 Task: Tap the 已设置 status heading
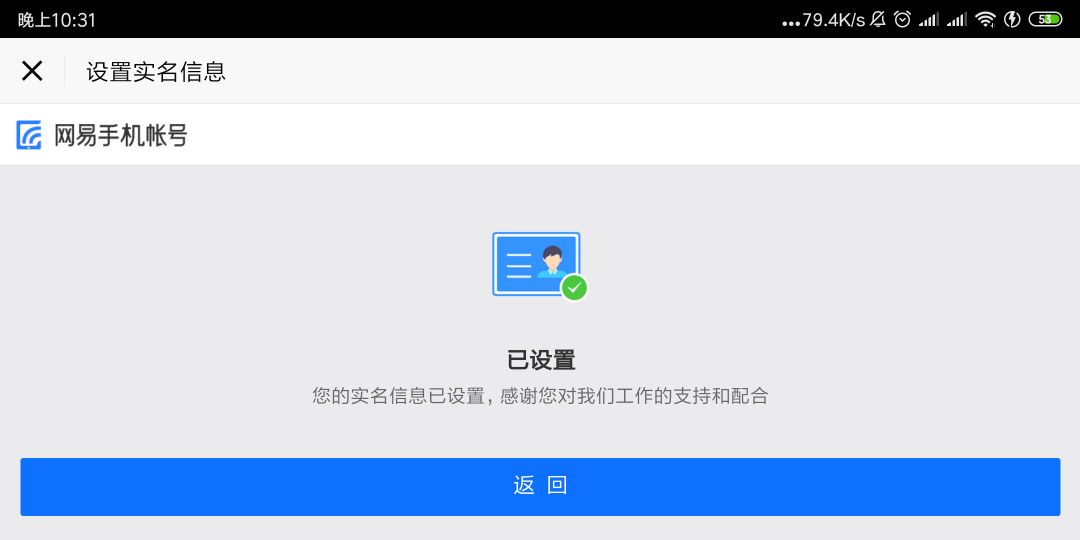point(541,360)
